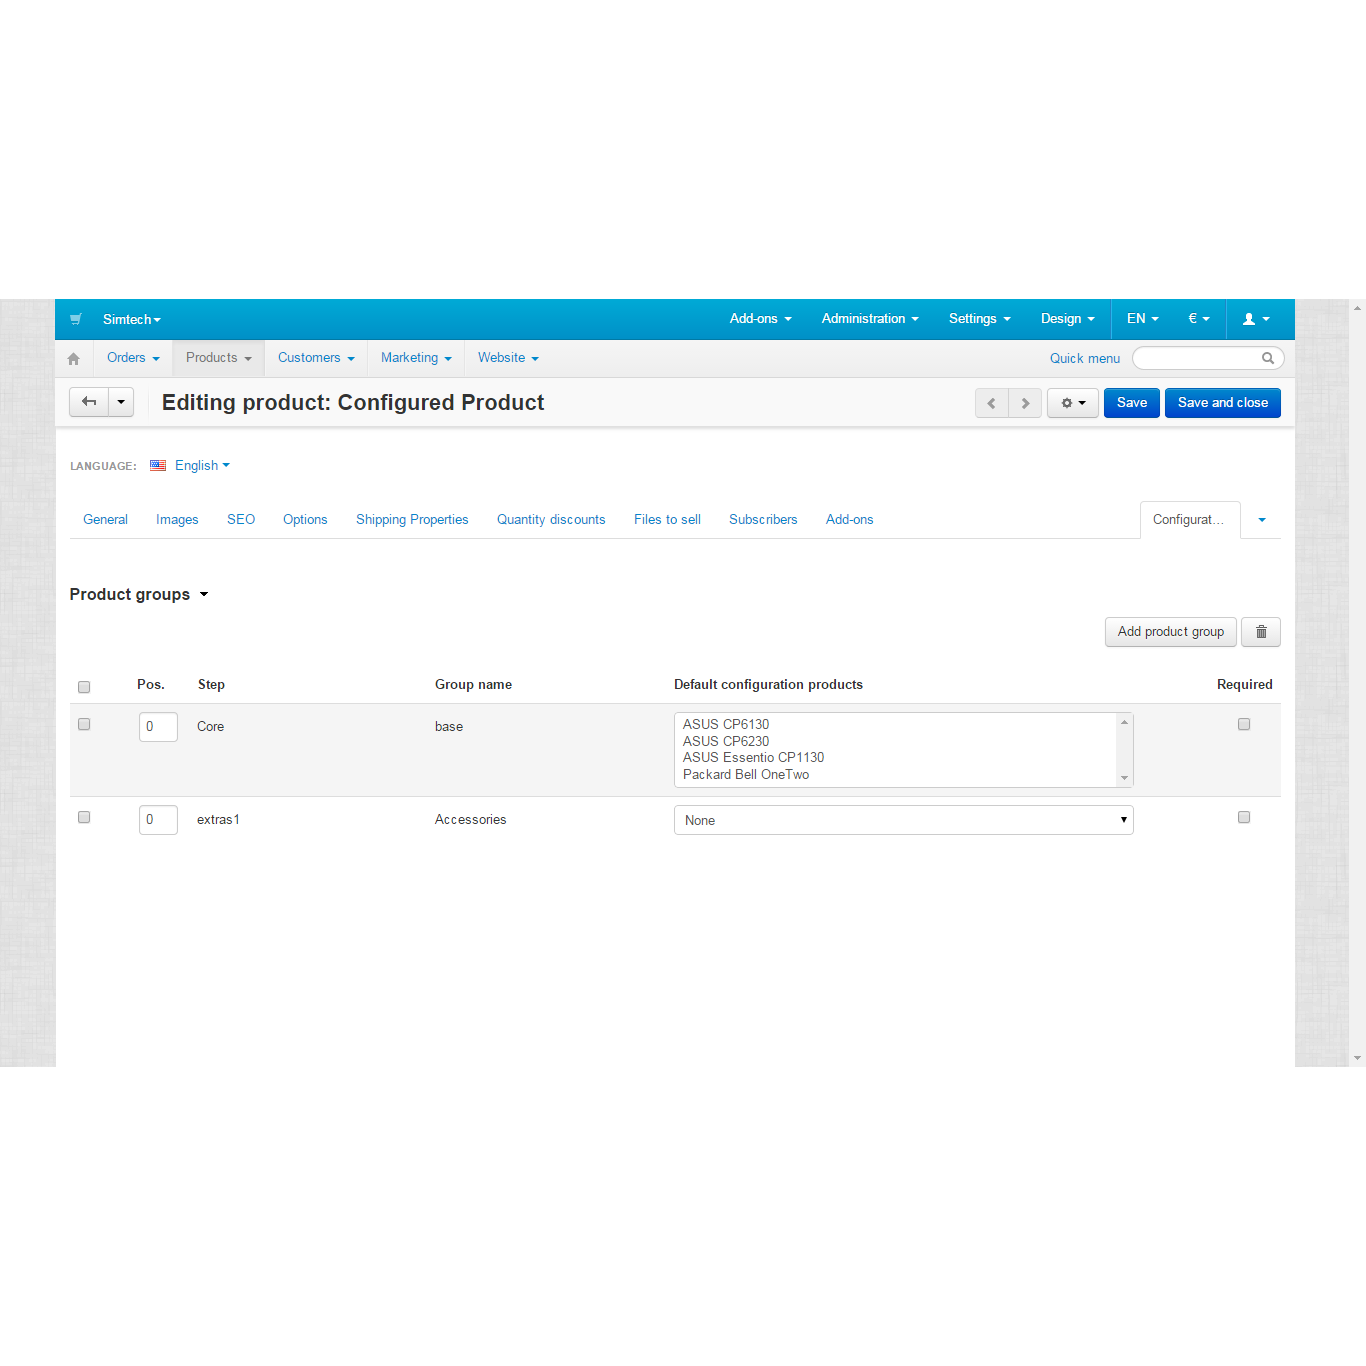Enable Required for Accessories group

[x=1244, y=817]
